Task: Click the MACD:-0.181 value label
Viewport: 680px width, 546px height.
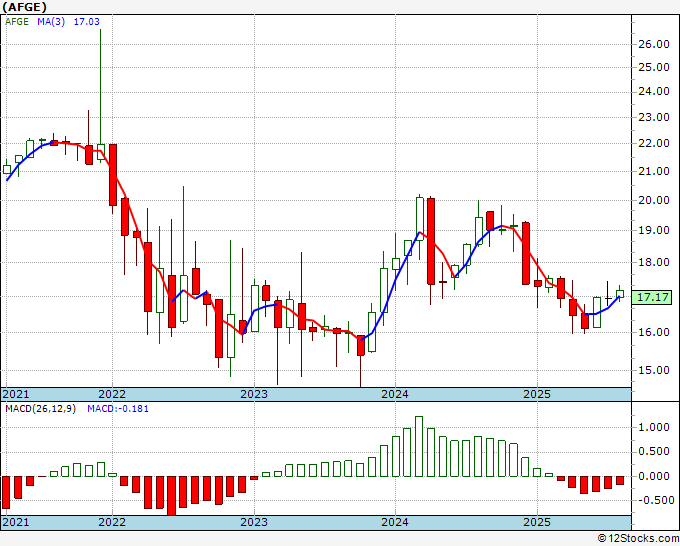Action: pyautogui.click(x=118, y=409)
